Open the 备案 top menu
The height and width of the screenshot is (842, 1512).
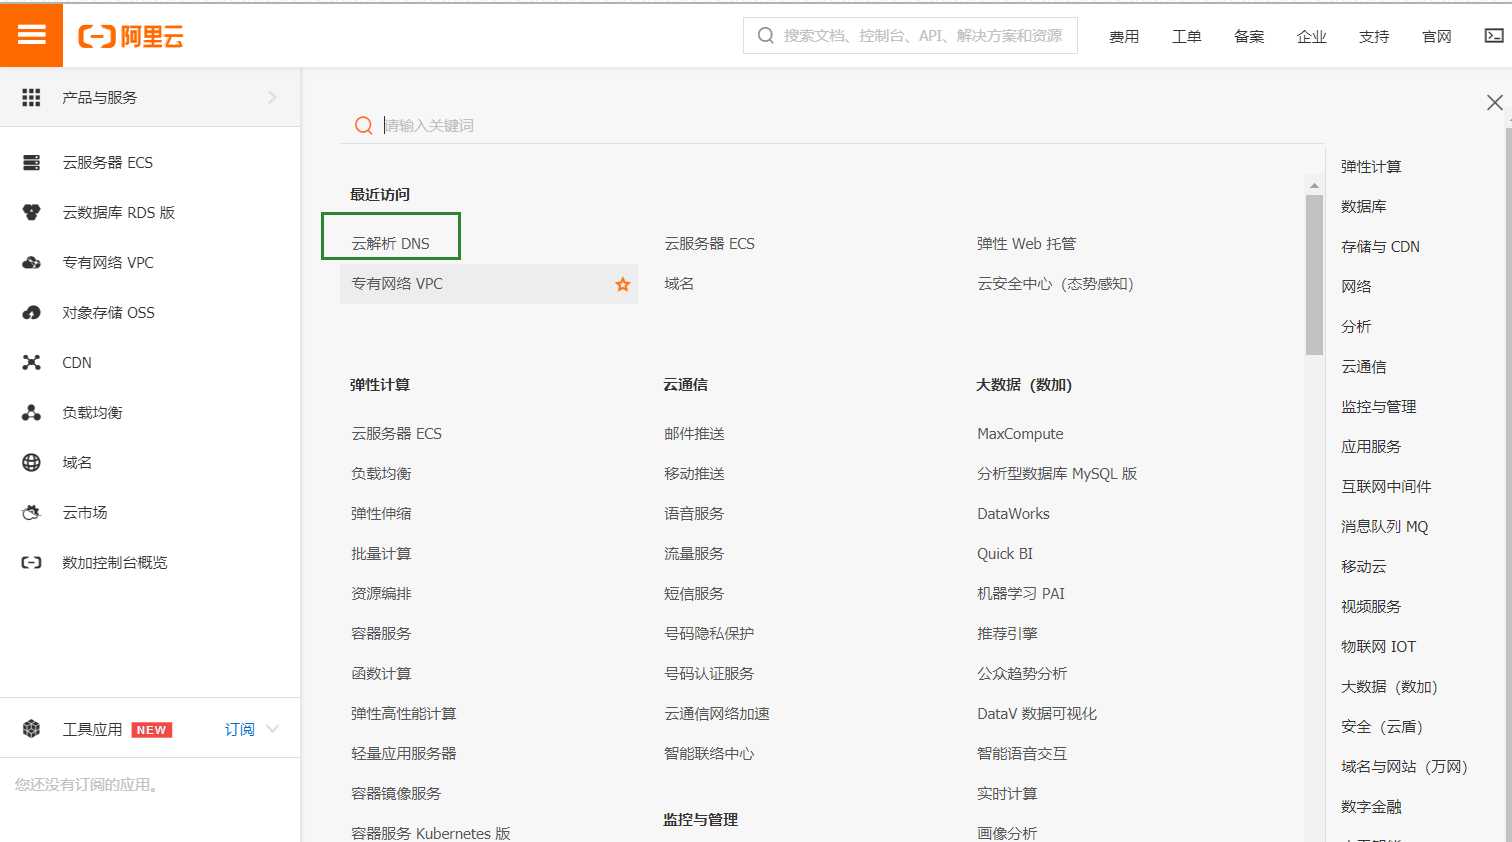coord(1249,36)
